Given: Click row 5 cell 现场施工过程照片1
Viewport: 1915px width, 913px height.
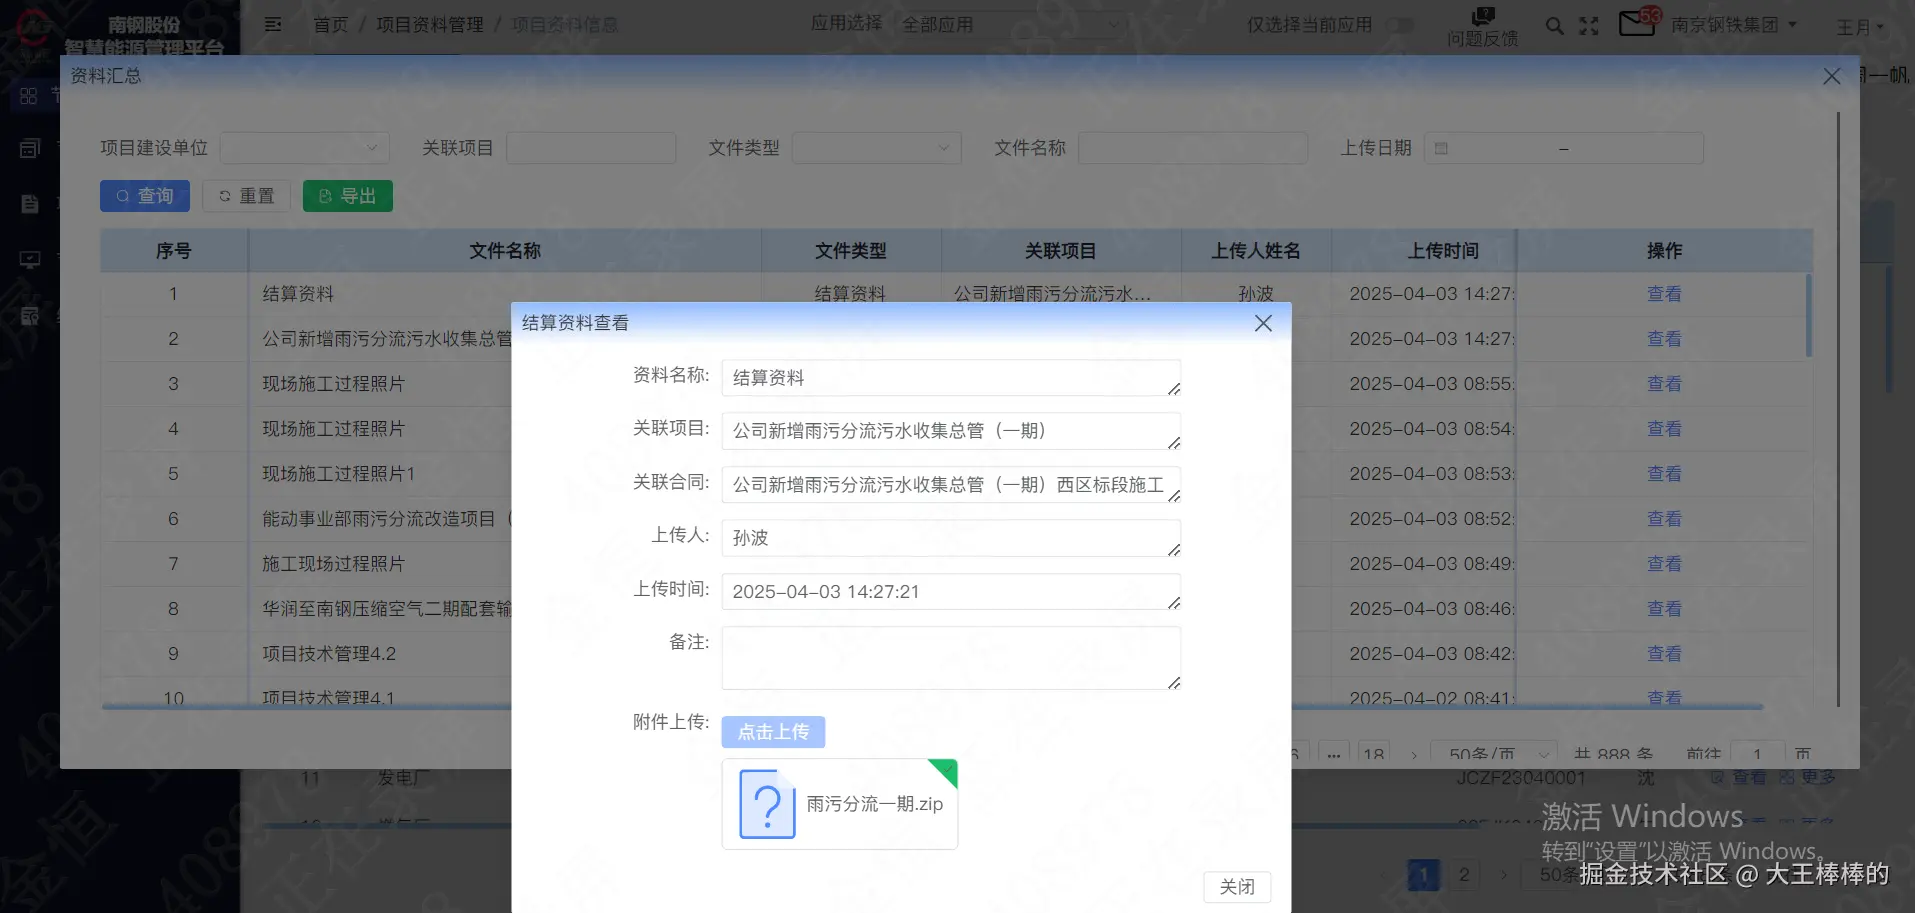Looking at the screenshot, I should [x=339, y=474].
